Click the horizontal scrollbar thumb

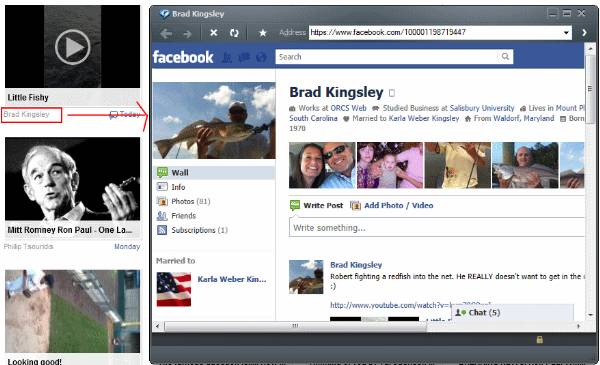295,326
